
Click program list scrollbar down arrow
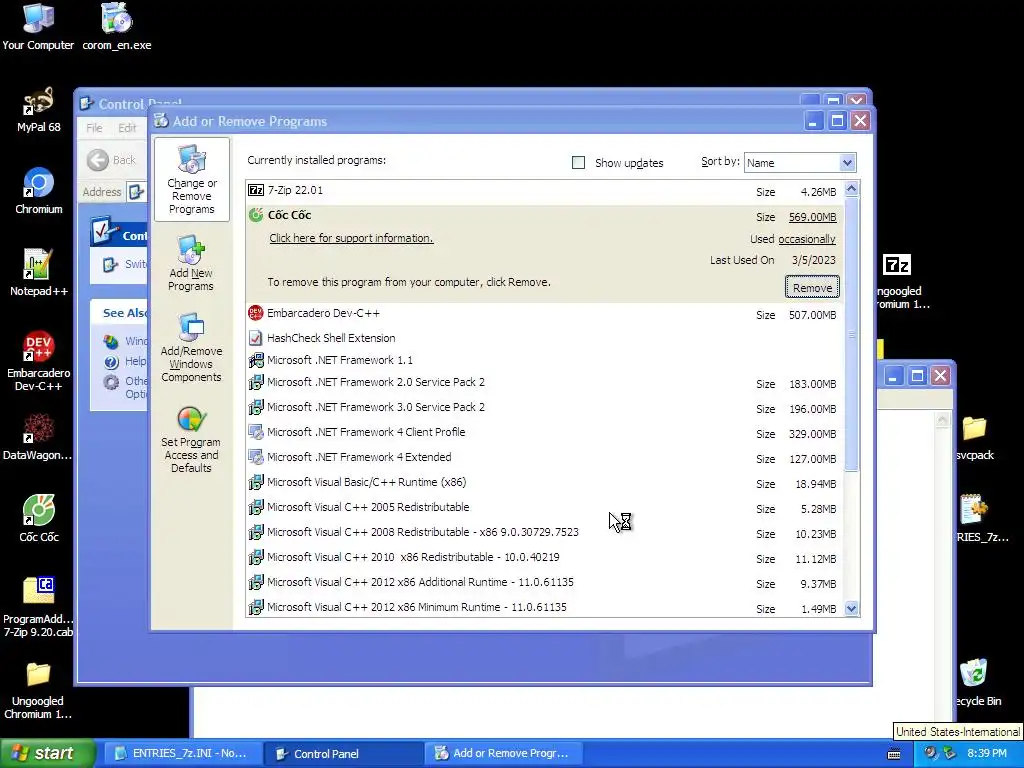[x=851, y=609]
